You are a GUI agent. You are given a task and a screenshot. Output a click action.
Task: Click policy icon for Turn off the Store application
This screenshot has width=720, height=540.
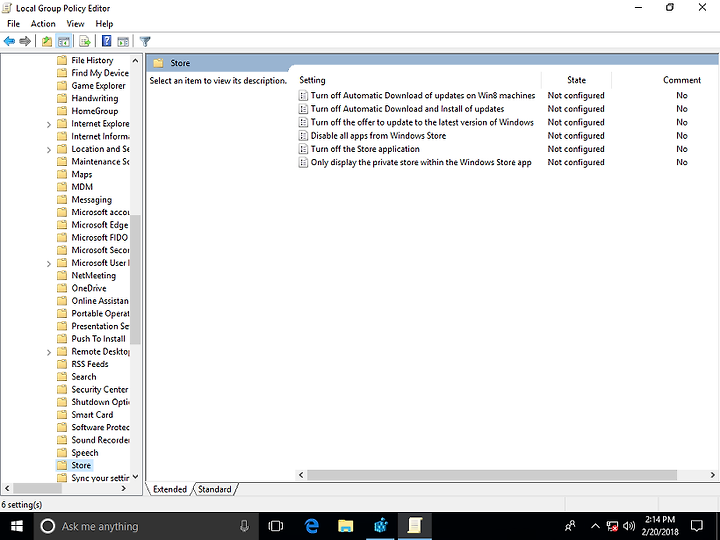coord(303,149)
